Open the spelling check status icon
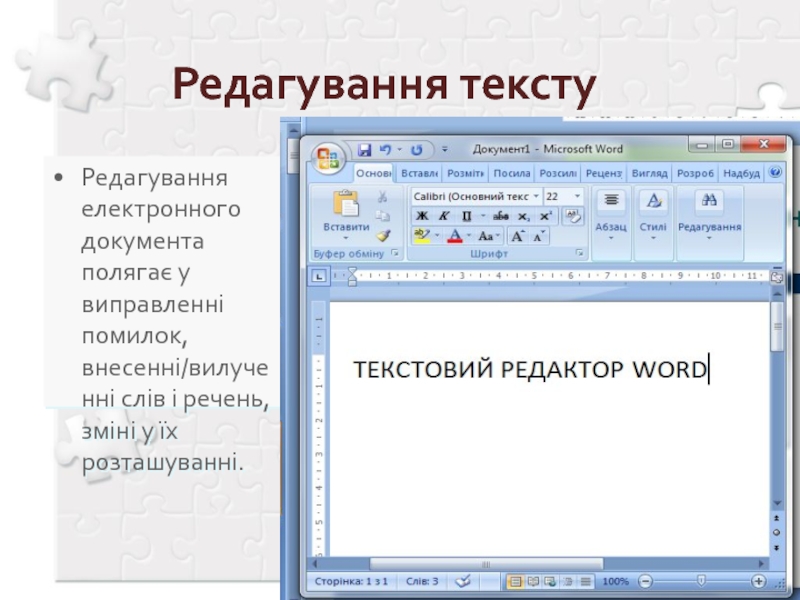Screen dimensions: 800x600 click(463, 581)
